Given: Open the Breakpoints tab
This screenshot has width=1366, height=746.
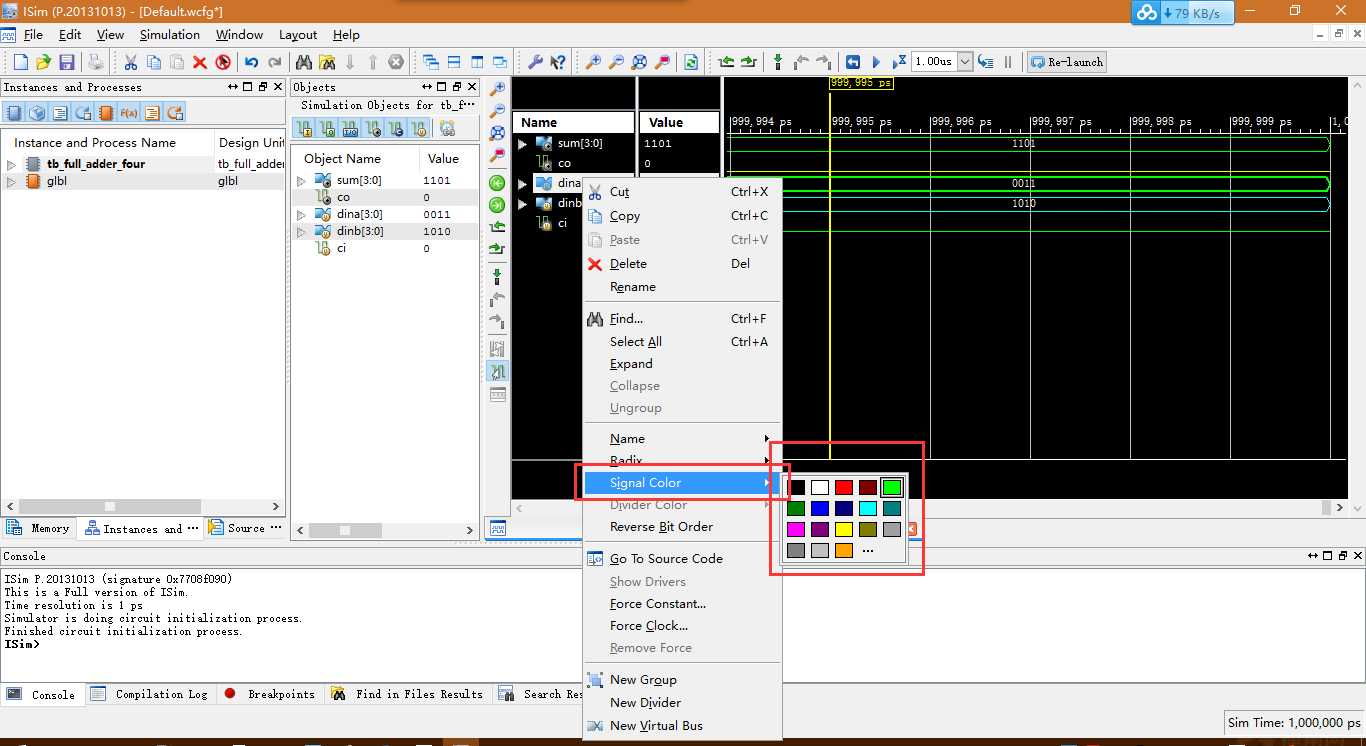Looking at the screenshot, I should (270, 694).
